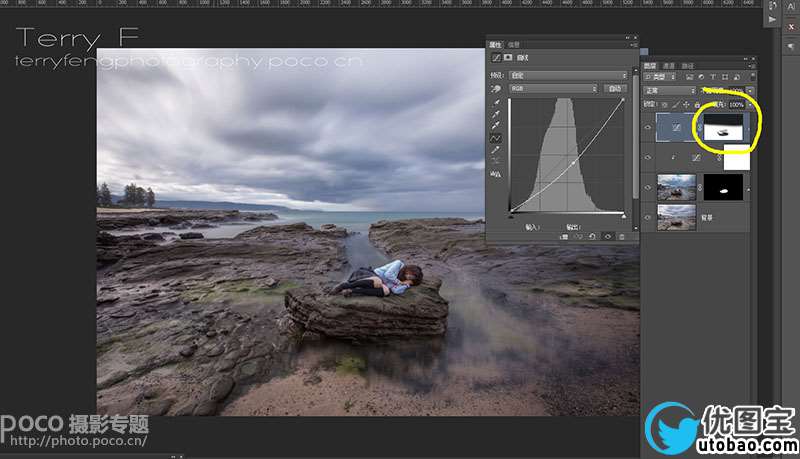The width and height of the screenshot is (800, 459).
Task: Hide the 背景 background layer
Action: point(648,217)
